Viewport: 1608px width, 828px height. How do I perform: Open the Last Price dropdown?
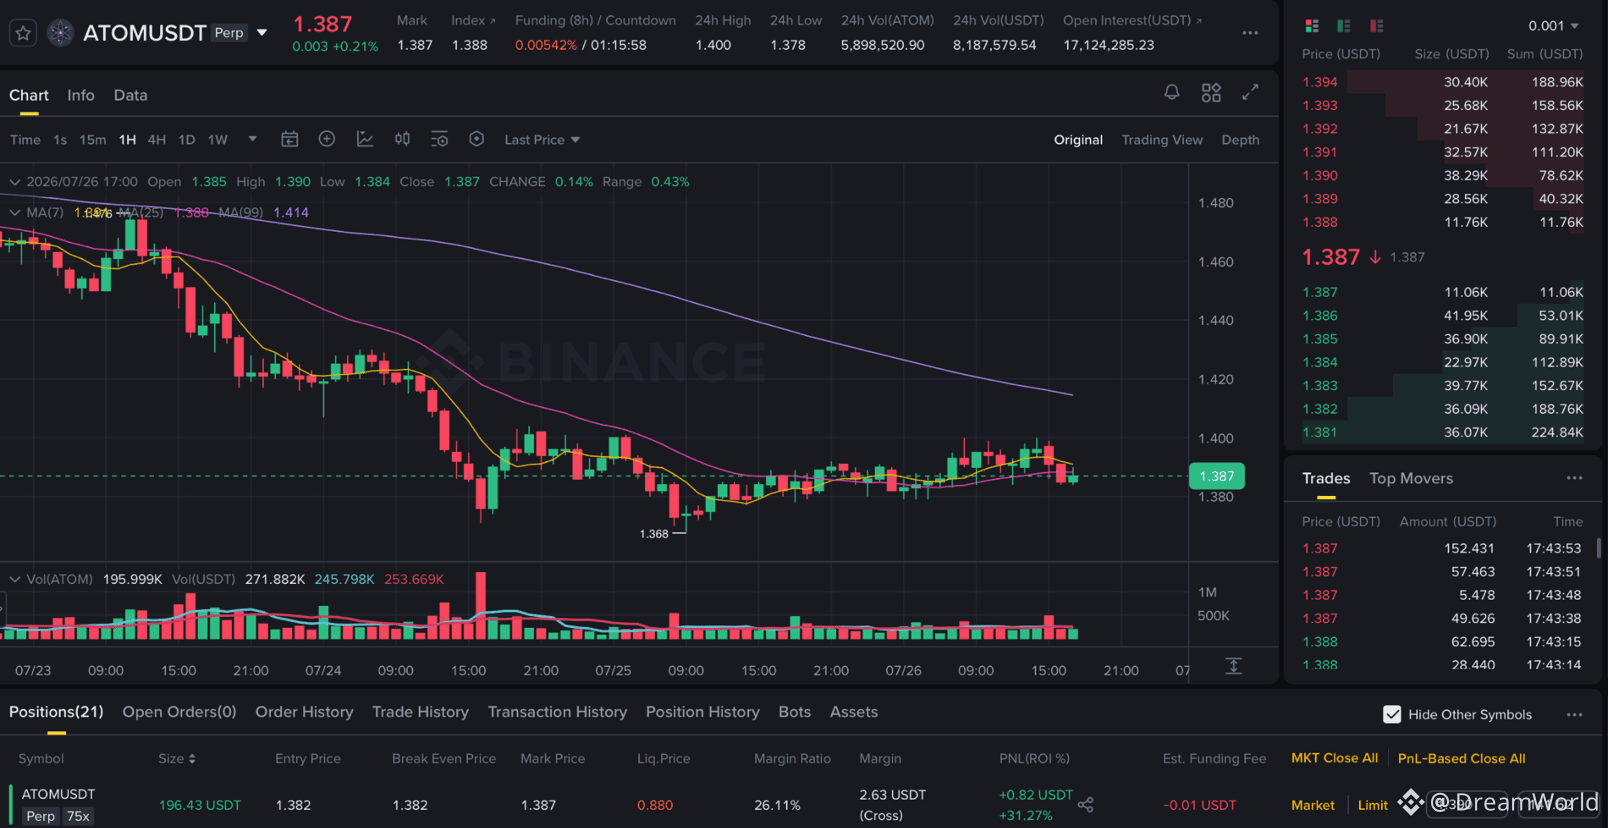tap(542, 140)
